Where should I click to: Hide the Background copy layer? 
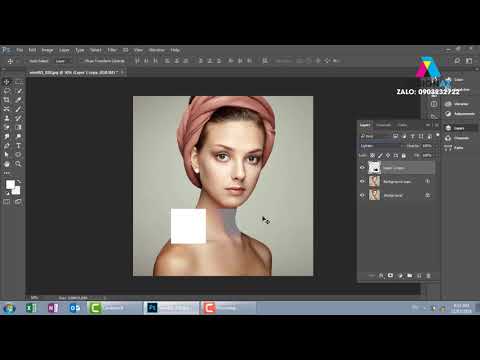pos(362,181)
